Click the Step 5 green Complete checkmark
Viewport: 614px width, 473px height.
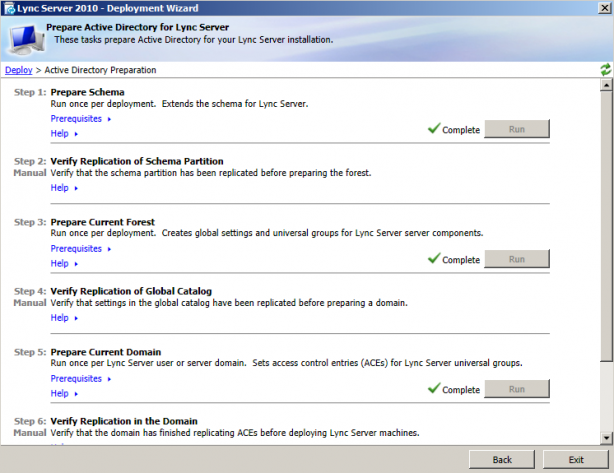point(434,388)
